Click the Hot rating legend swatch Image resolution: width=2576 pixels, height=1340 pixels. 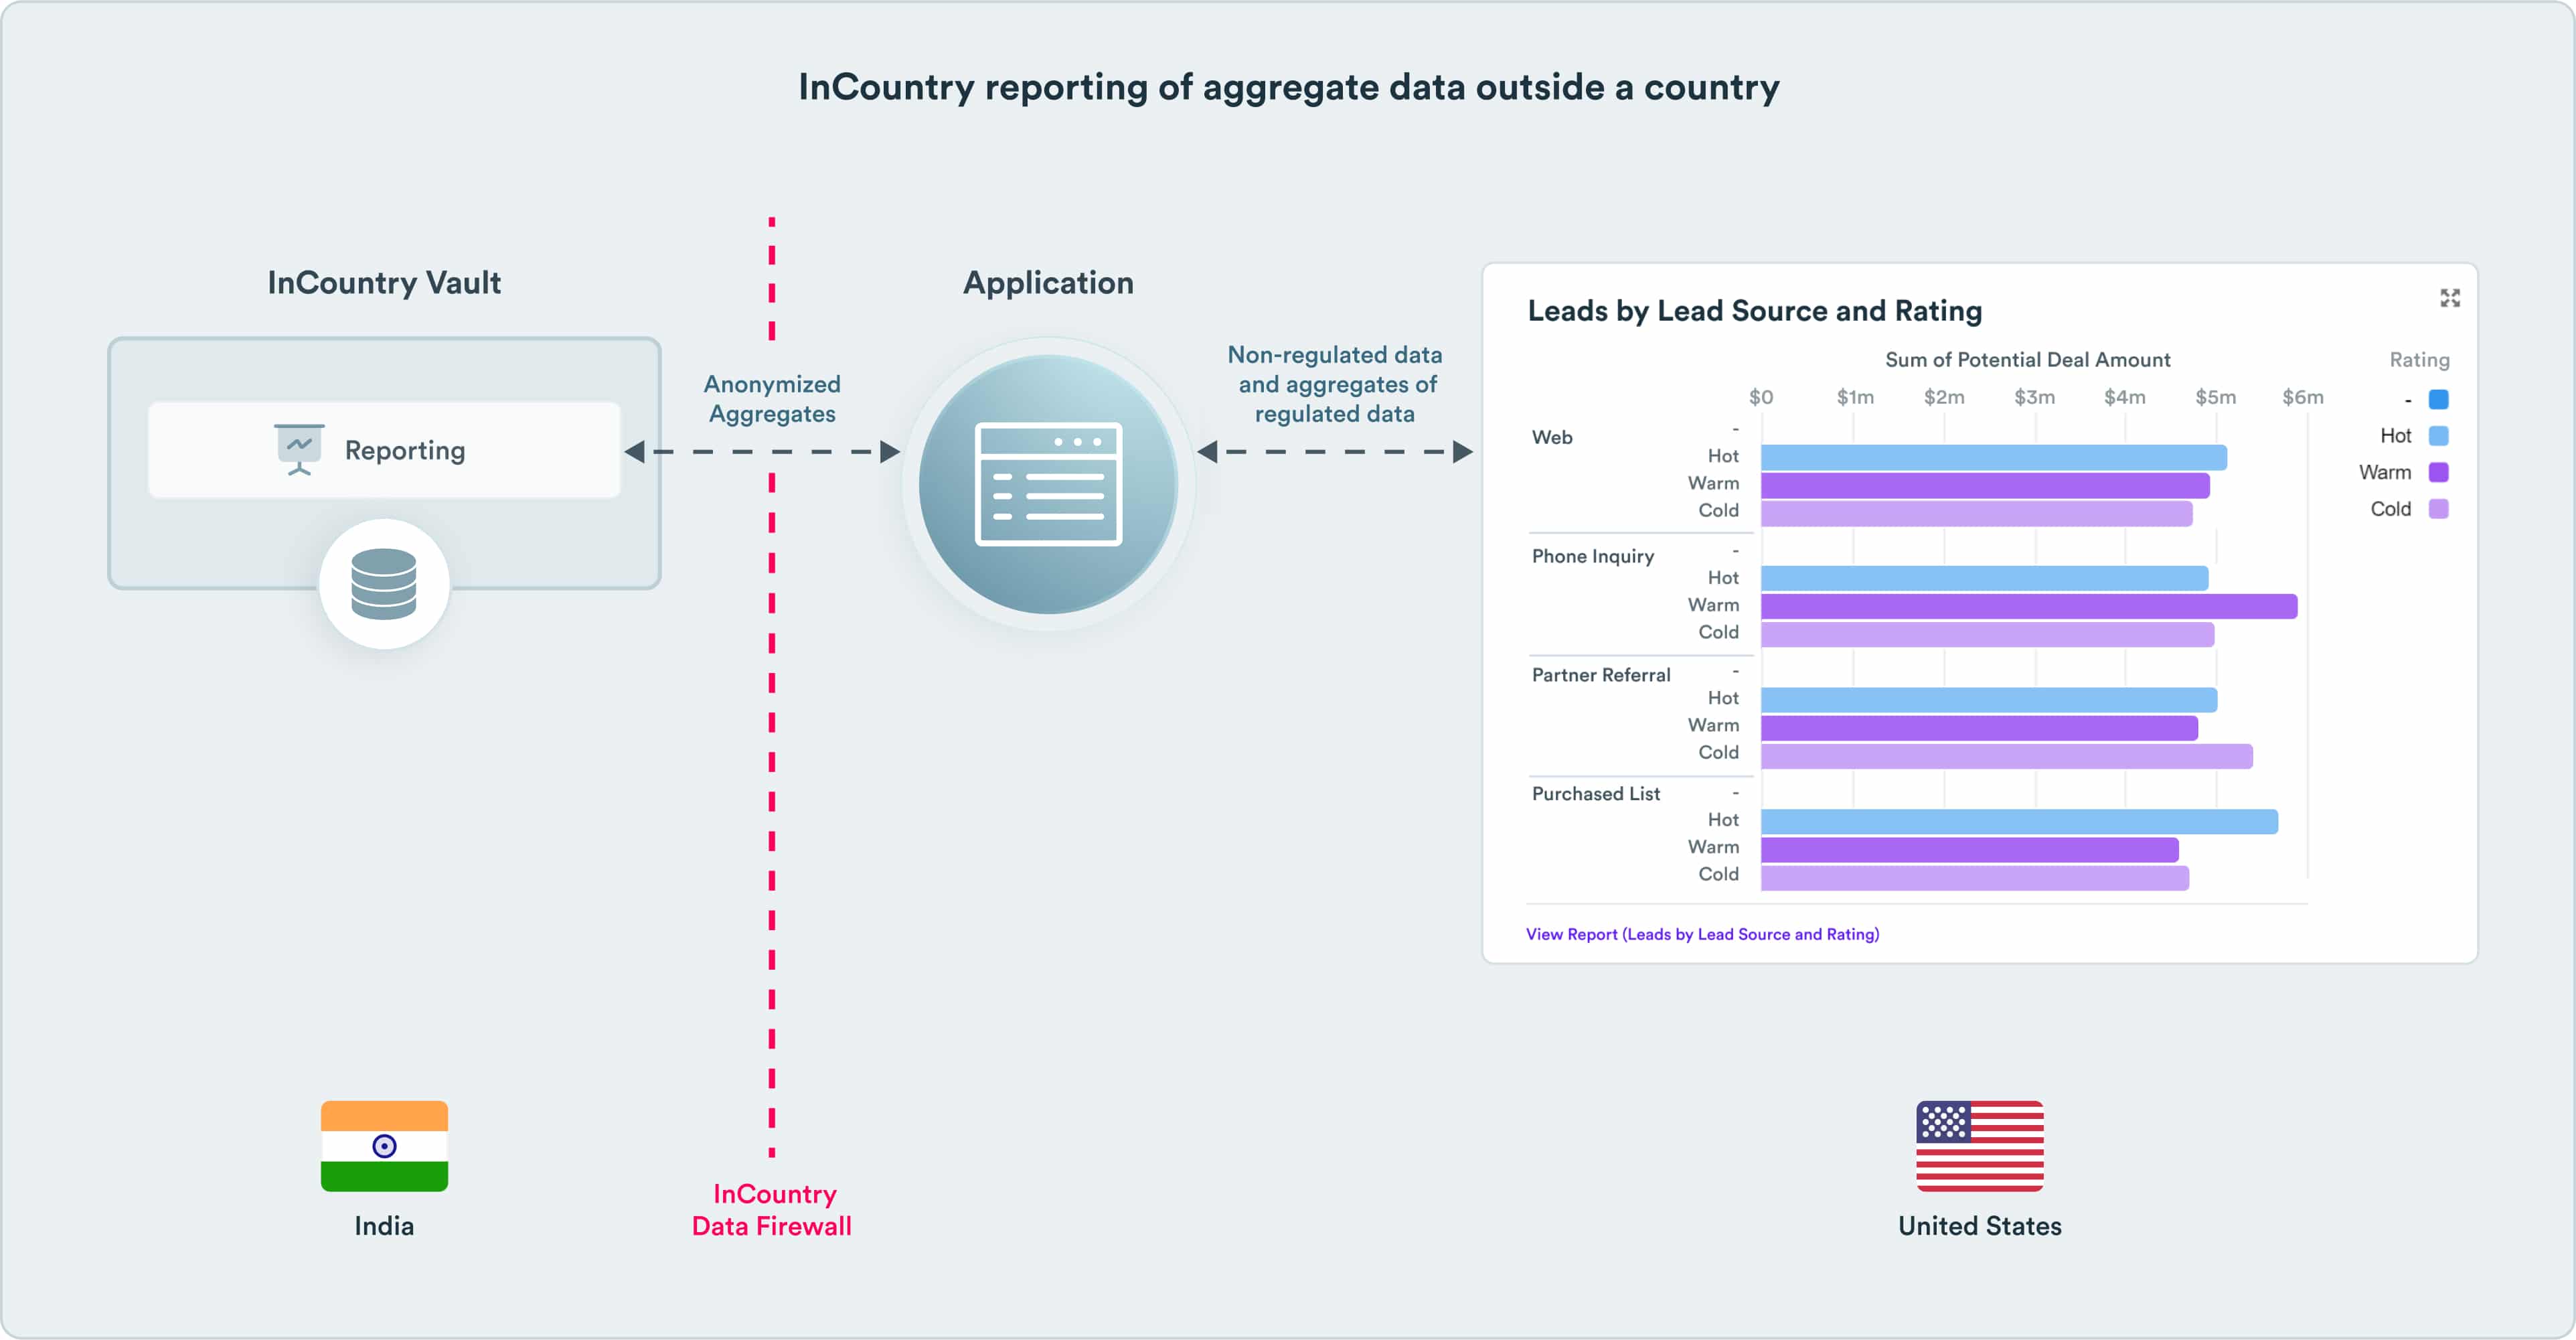pos(2439,436)
